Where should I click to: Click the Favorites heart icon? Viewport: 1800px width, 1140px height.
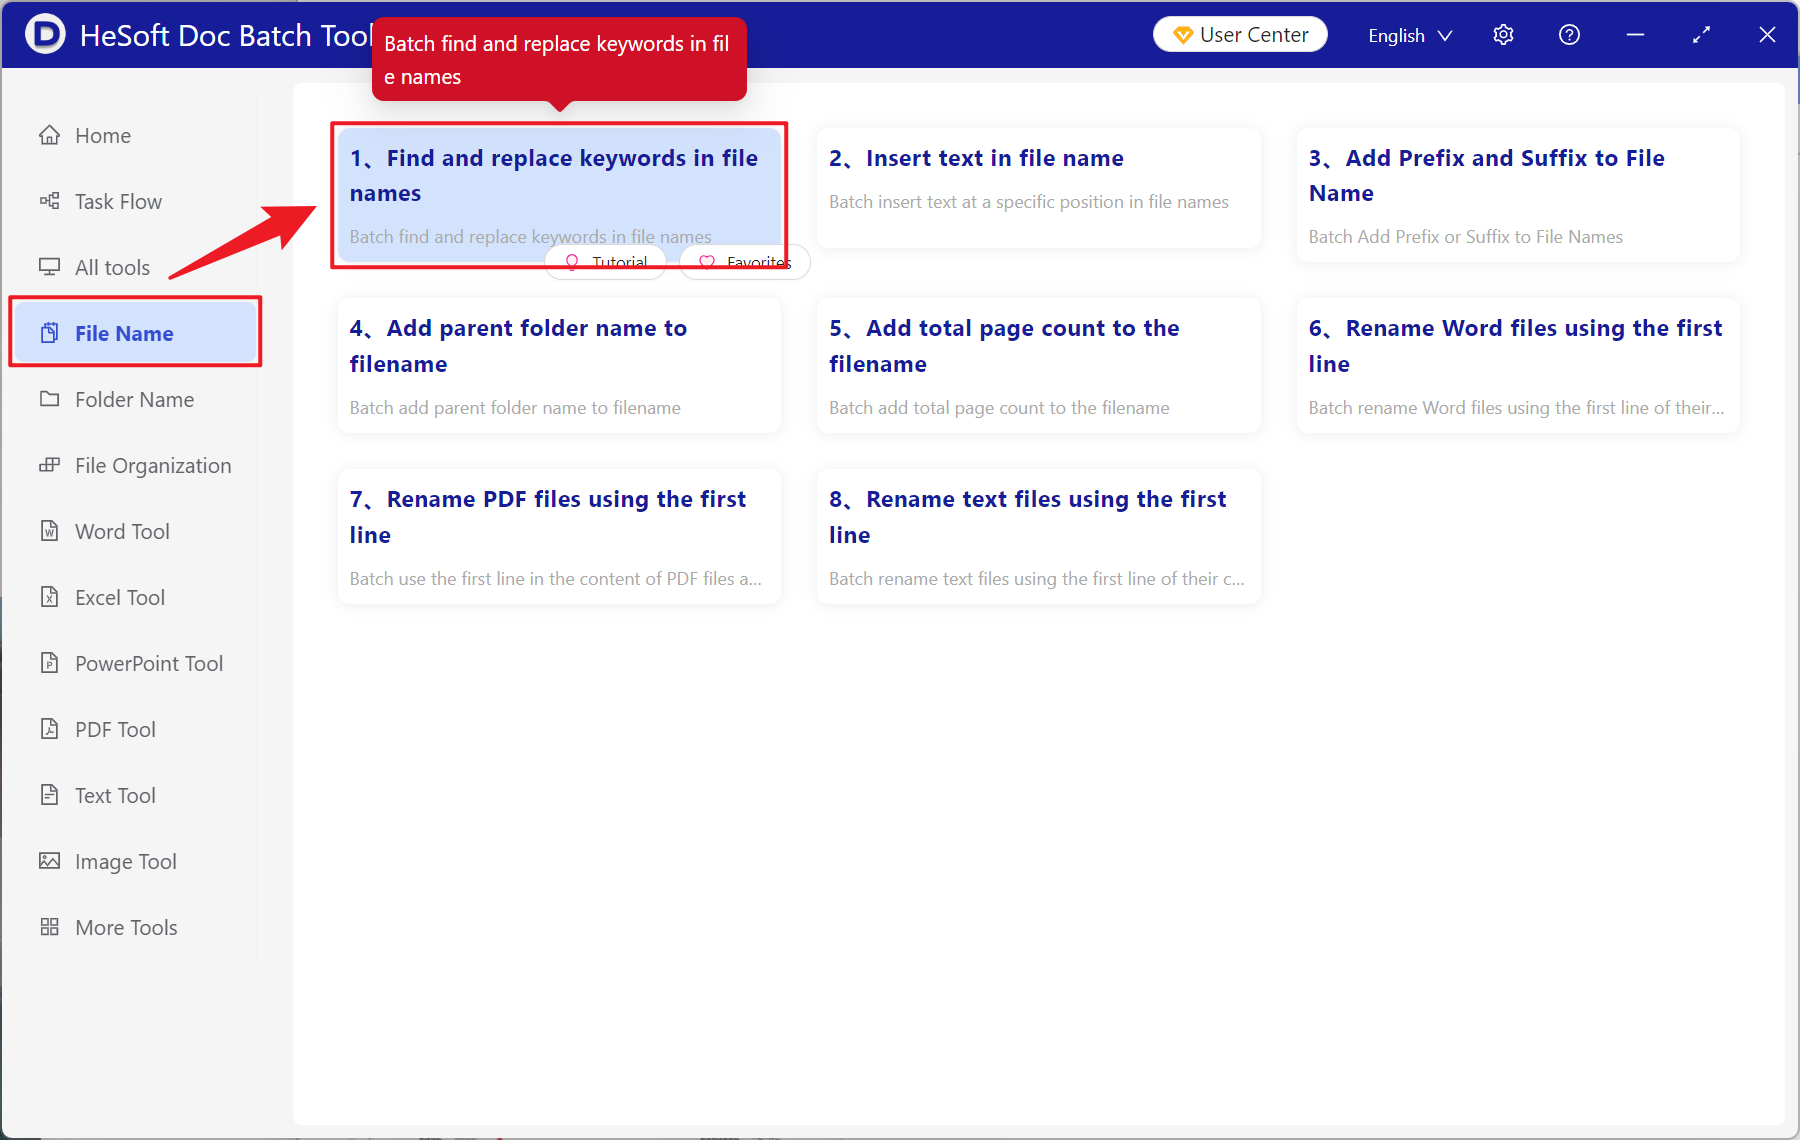pyautogui.click(x=707, y=262)
